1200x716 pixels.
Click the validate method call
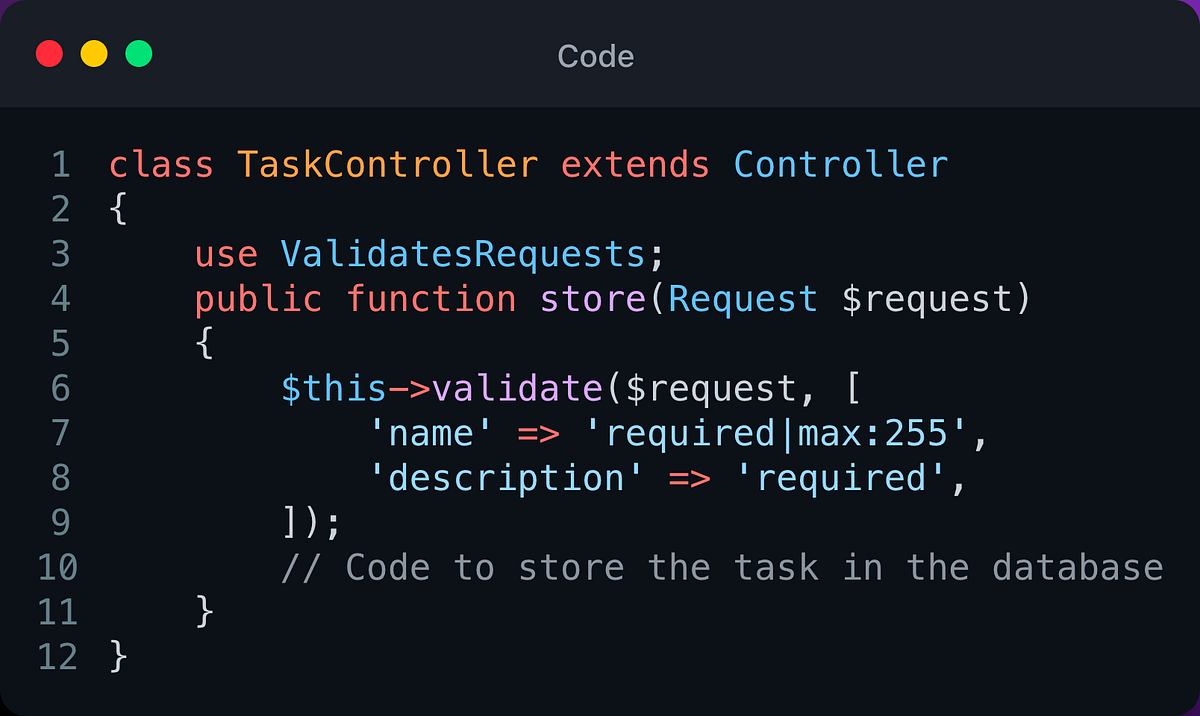pyautogui.click(x=517, y=389)
